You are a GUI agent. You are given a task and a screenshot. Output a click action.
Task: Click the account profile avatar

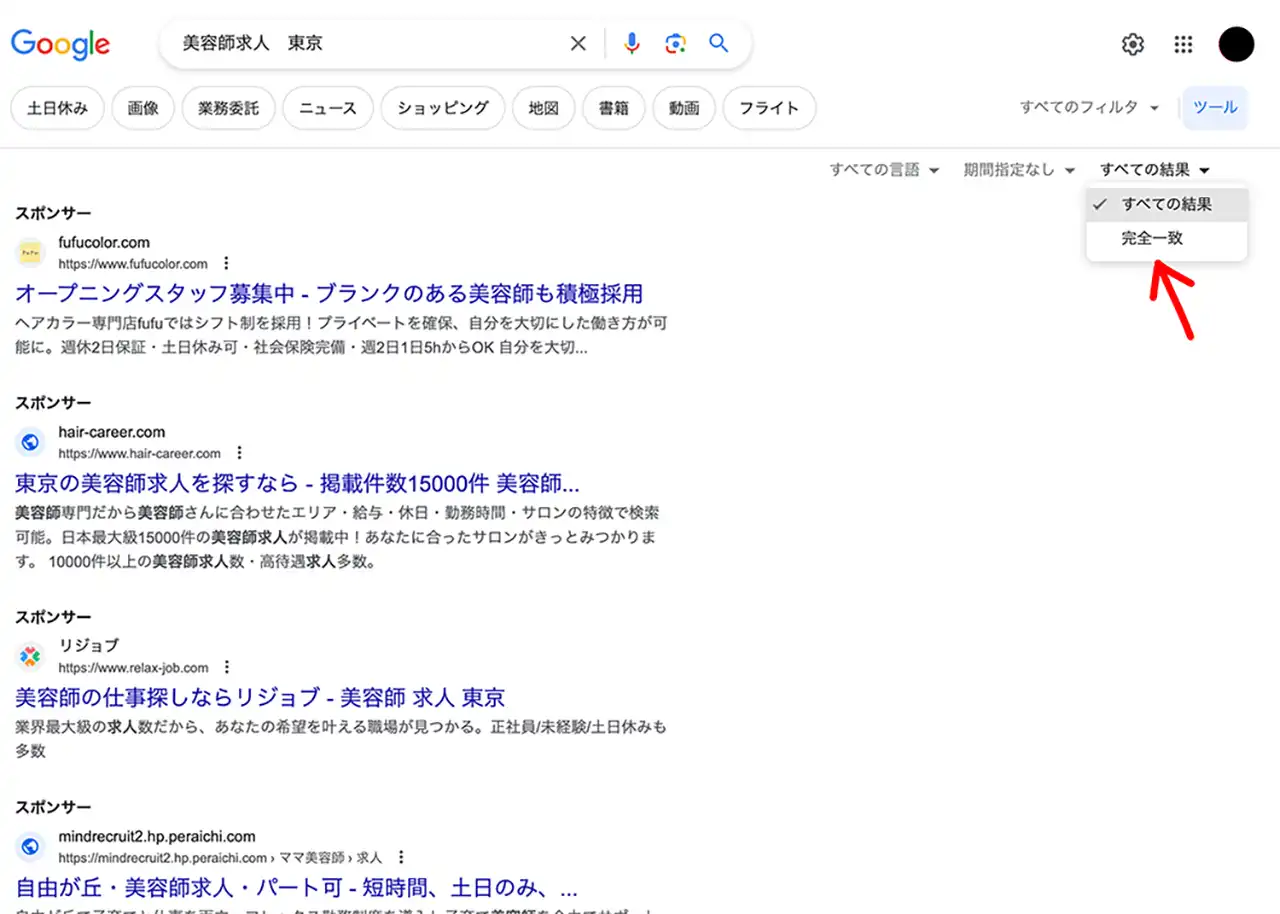tap(1236, 44)
